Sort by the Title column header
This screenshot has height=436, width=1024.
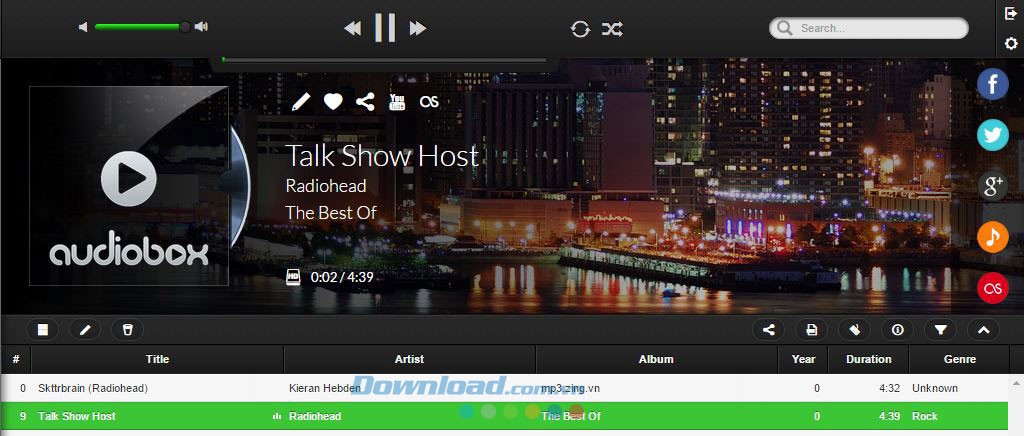pos(157,359)
